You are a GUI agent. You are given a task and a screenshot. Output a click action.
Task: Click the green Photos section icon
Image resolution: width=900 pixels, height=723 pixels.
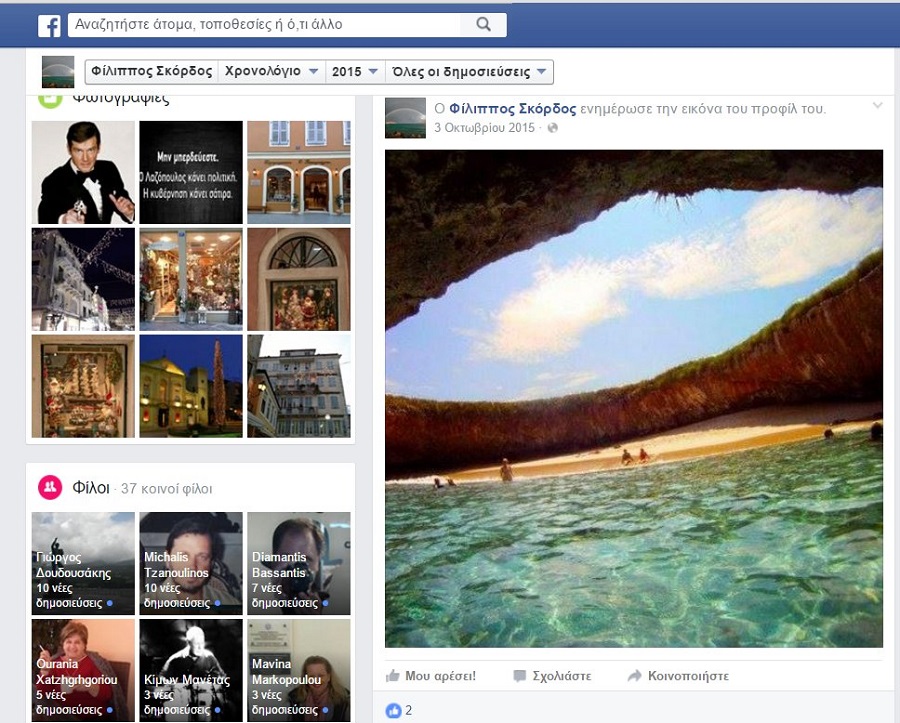pyautogui.click(x=49, y=99)
